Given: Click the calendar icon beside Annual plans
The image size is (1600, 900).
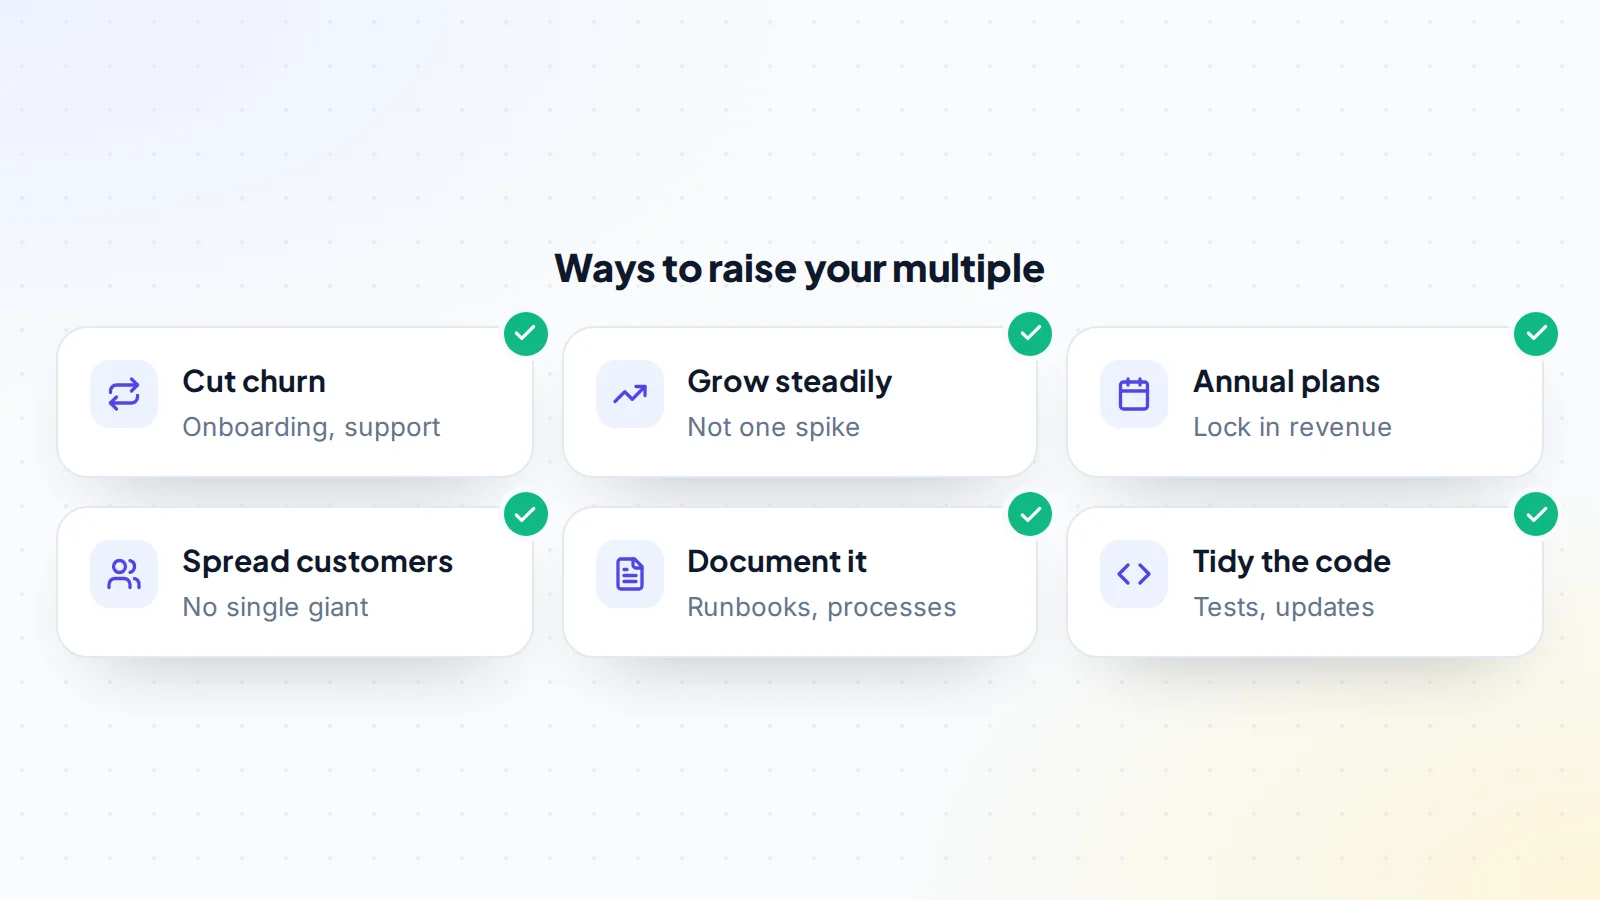Looking at the screenshot, I should coord(1134,394).
